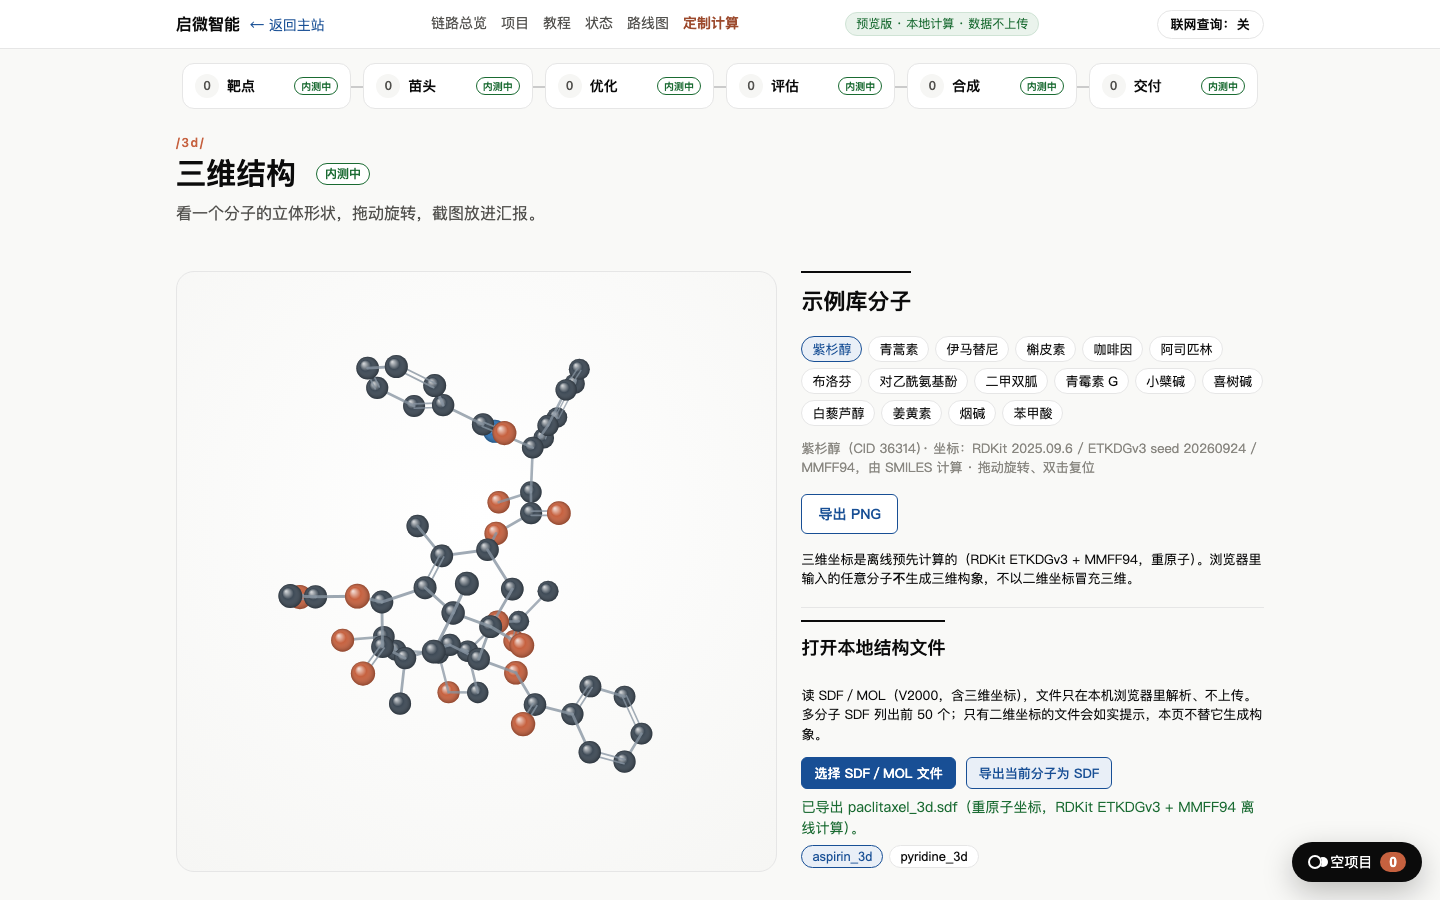Open 定制计算 navigation item
Image resolution: width=1440 pixels, height=900 pixels.
click(711, 23)
